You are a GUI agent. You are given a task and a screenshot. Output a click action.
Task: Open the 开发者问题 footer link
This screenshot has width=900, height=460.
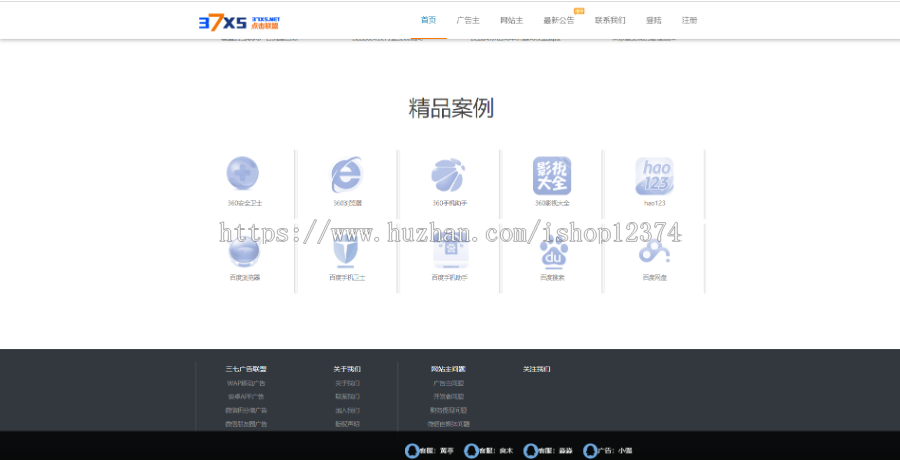448,397
